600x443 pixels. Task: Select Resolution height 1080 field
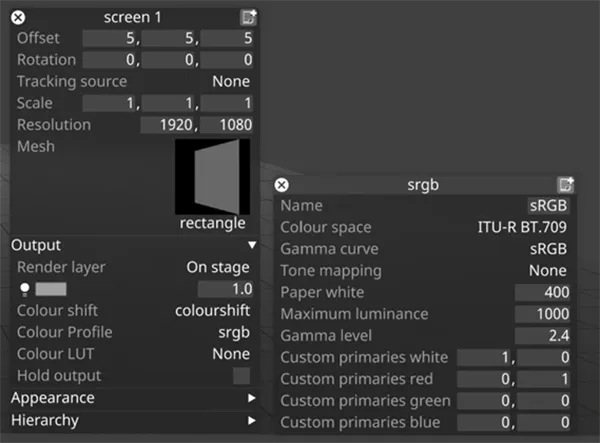pos(226,125)
